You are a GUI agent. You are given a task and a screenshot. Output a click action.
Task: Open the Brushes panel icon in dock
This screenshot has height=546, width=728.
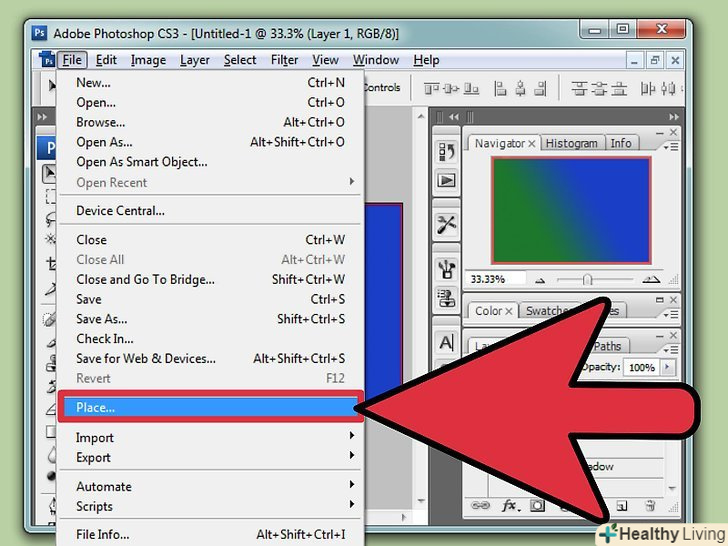click(x=446, y=269)
